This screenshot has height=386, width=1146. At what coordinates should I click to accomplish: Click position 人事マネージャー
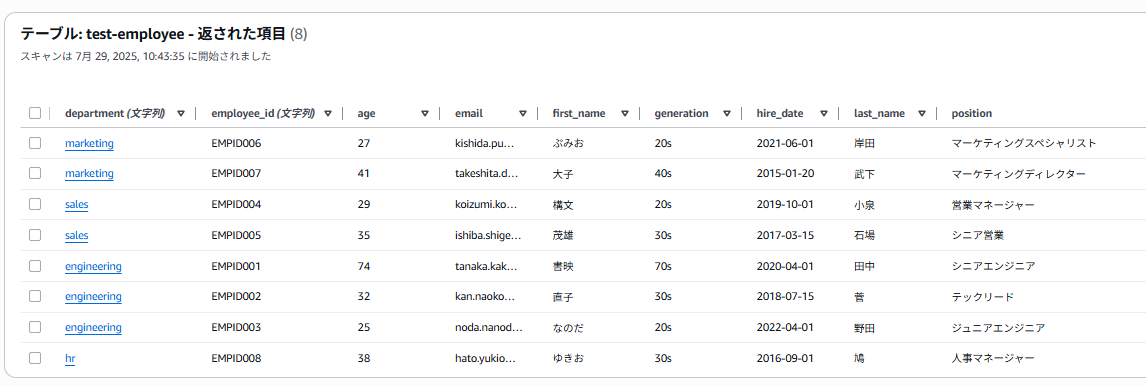point(993,358)
